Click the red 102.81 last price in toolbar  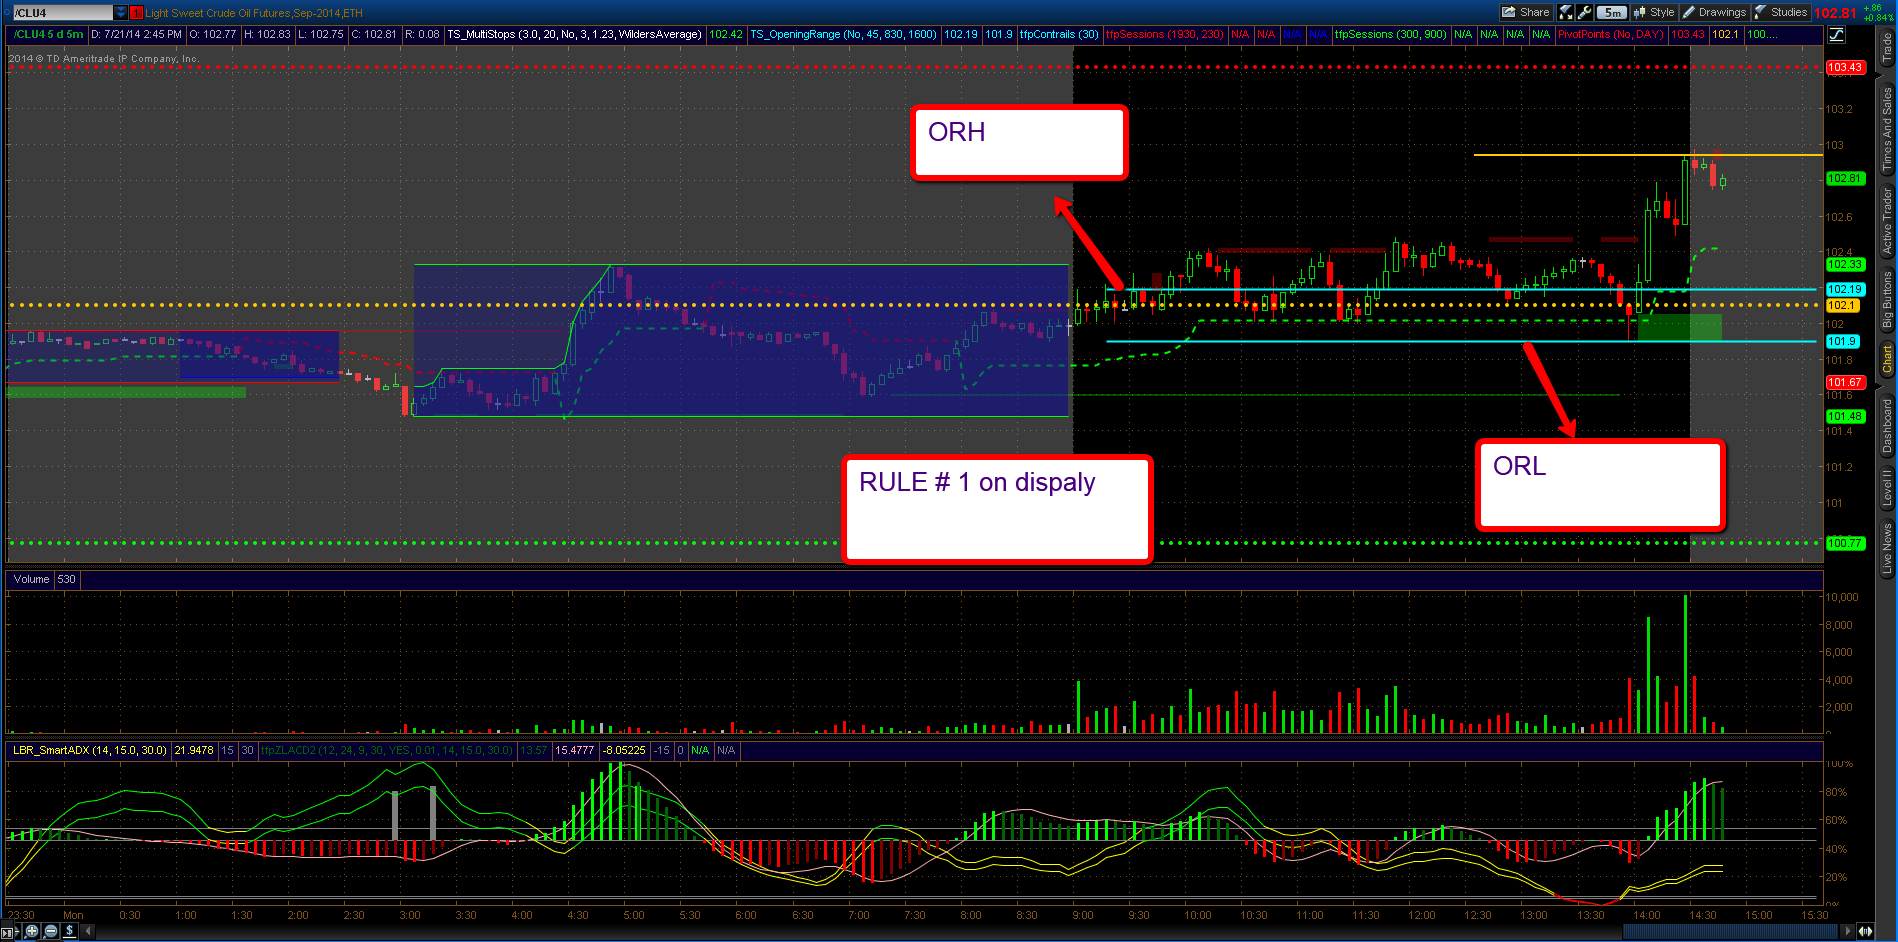click(x=1835, y=13)
